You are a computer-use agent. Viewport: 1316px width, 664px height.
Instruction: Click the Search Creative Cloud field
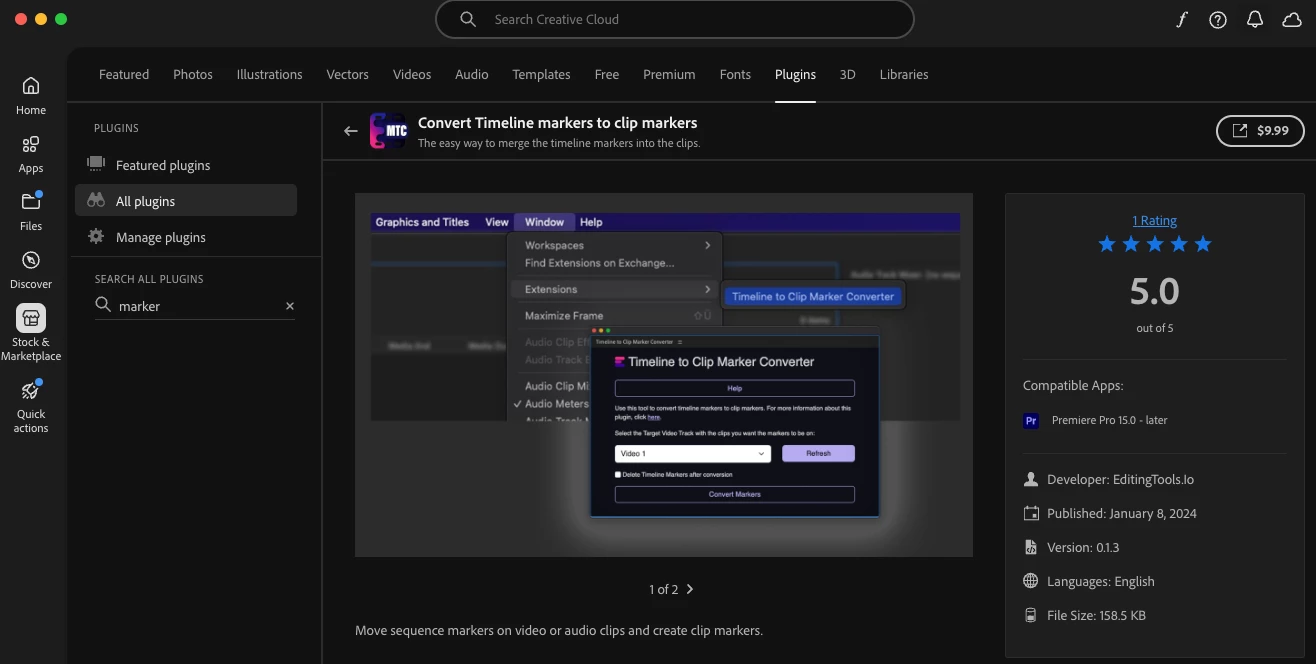pos(675,19)
